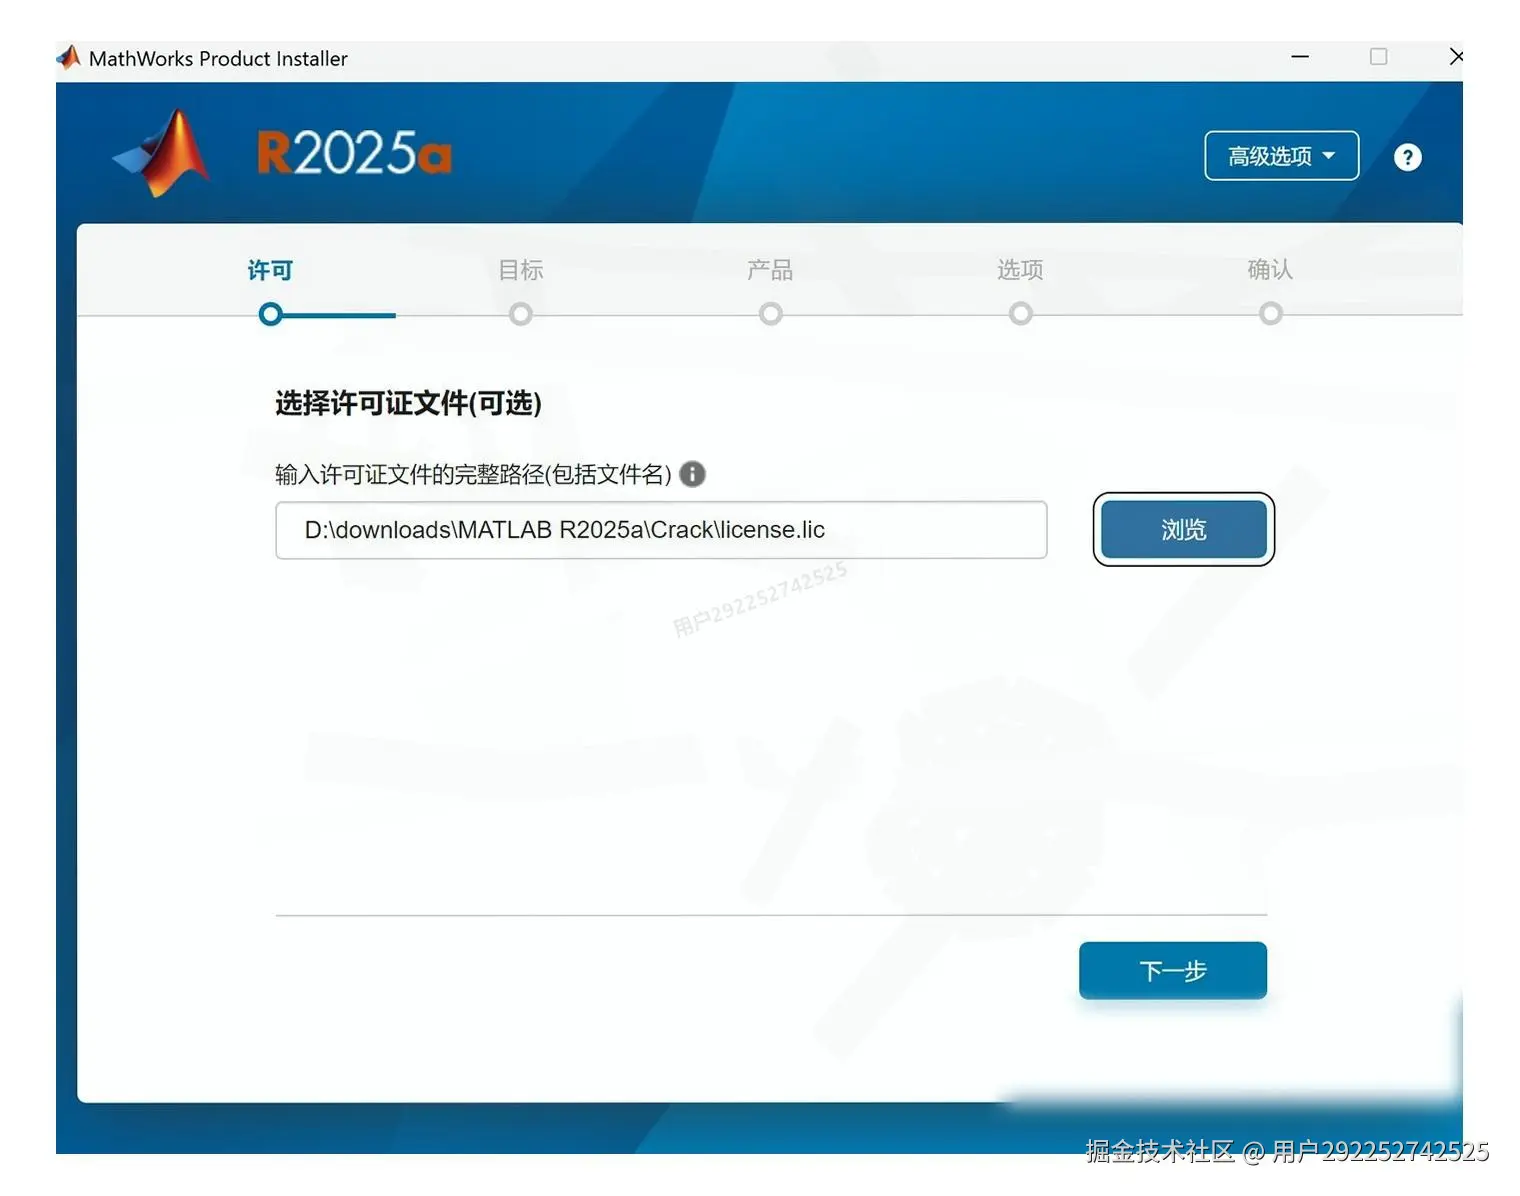Click the MATLAB logo in the header
The width and height of the screenshot is (1520, 1196).
(163, 152)
